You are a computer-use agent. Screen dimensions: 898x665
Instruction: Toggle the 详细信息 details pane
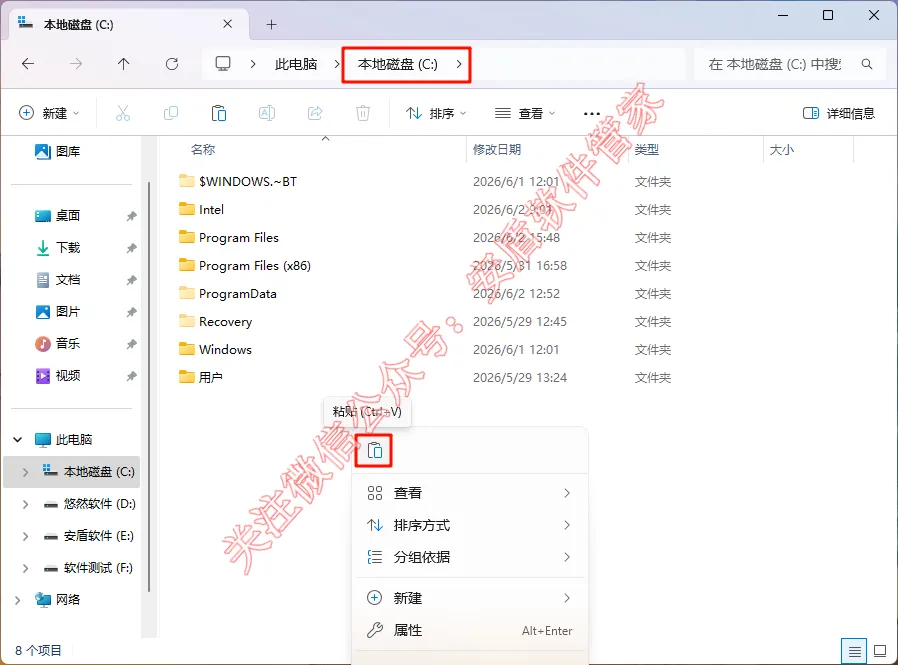click(x=838, y=113)
